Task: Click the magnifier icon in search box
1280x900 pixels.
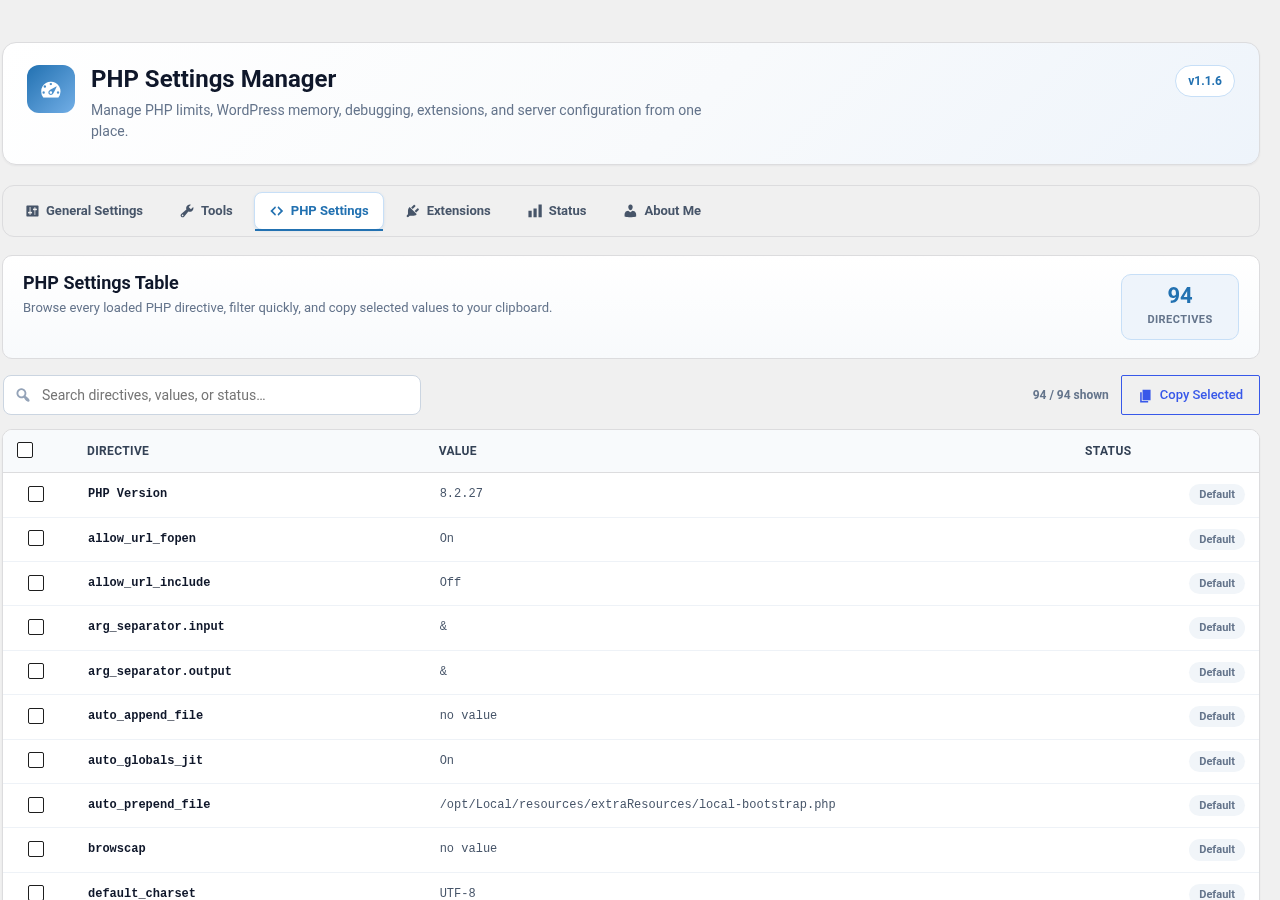Action: pos(23,395)
